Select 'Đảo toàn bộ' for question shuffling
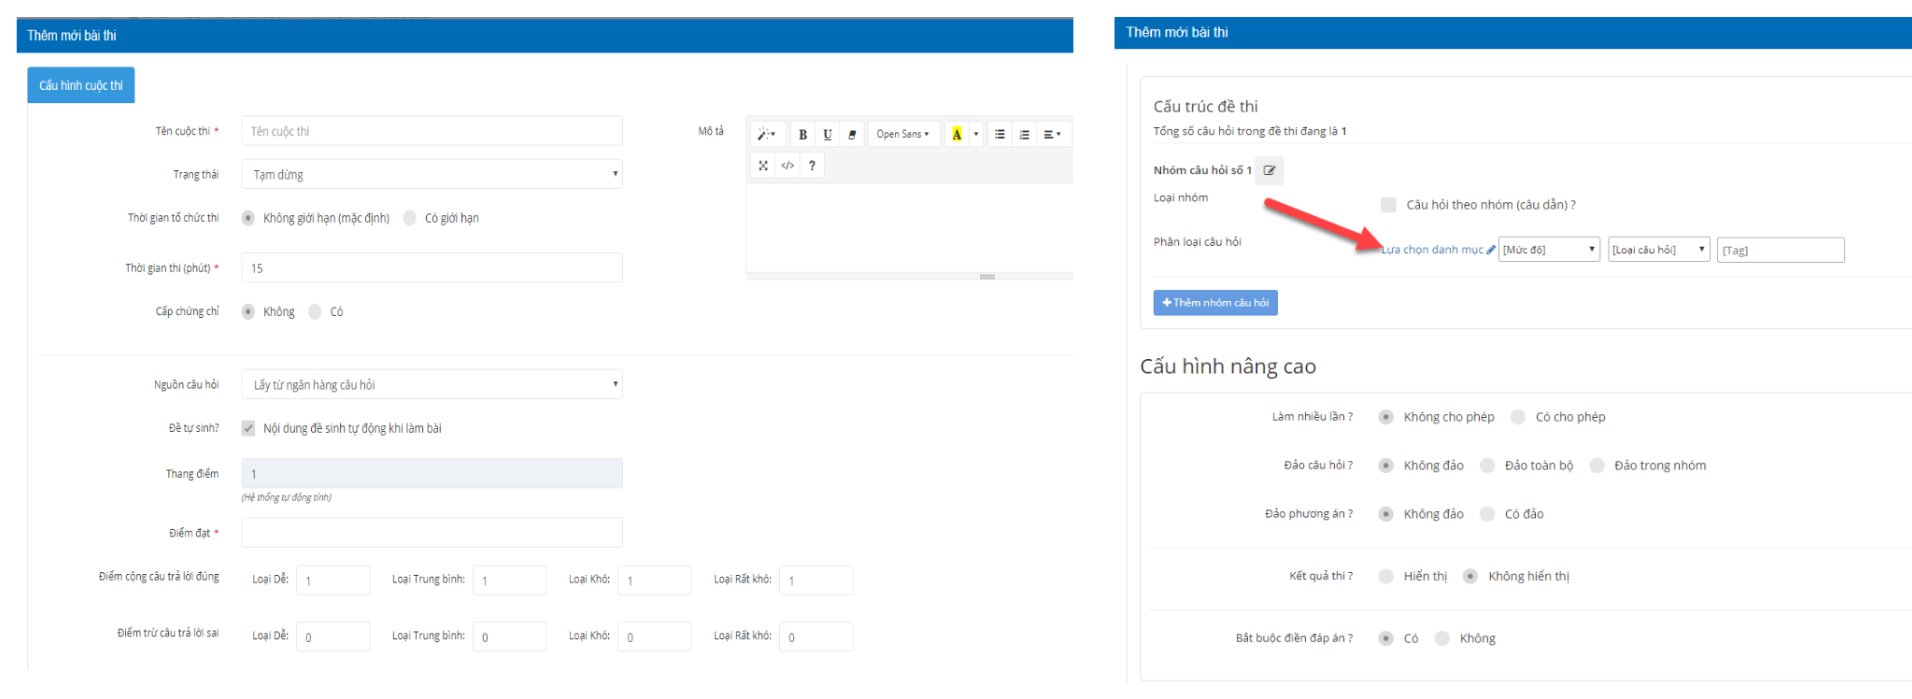 click(x=1488, y=466)
